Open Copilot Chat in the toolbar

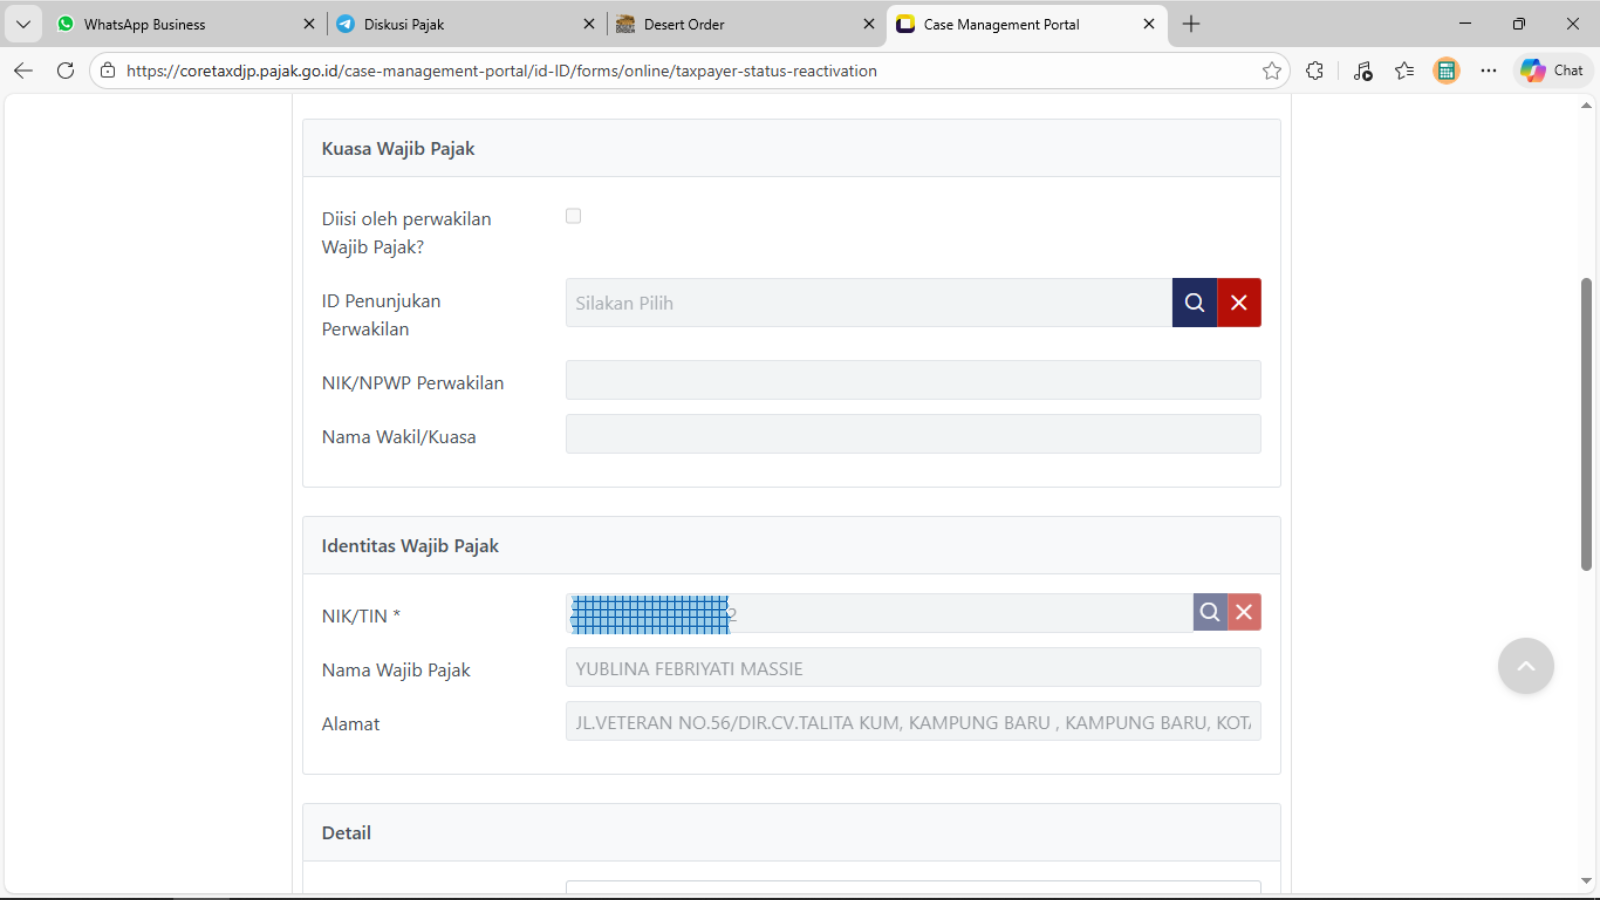coord(1552,71)
